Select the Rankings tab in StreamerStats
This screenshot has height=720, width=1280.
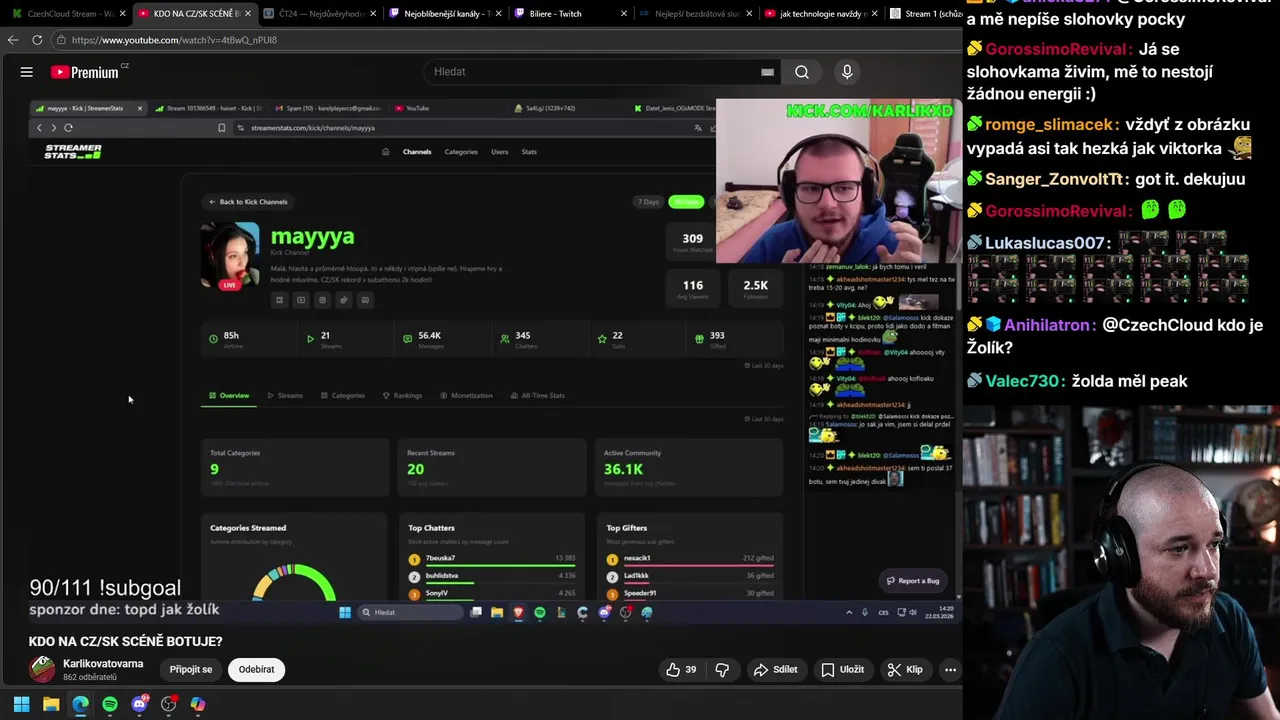[403, 396]
